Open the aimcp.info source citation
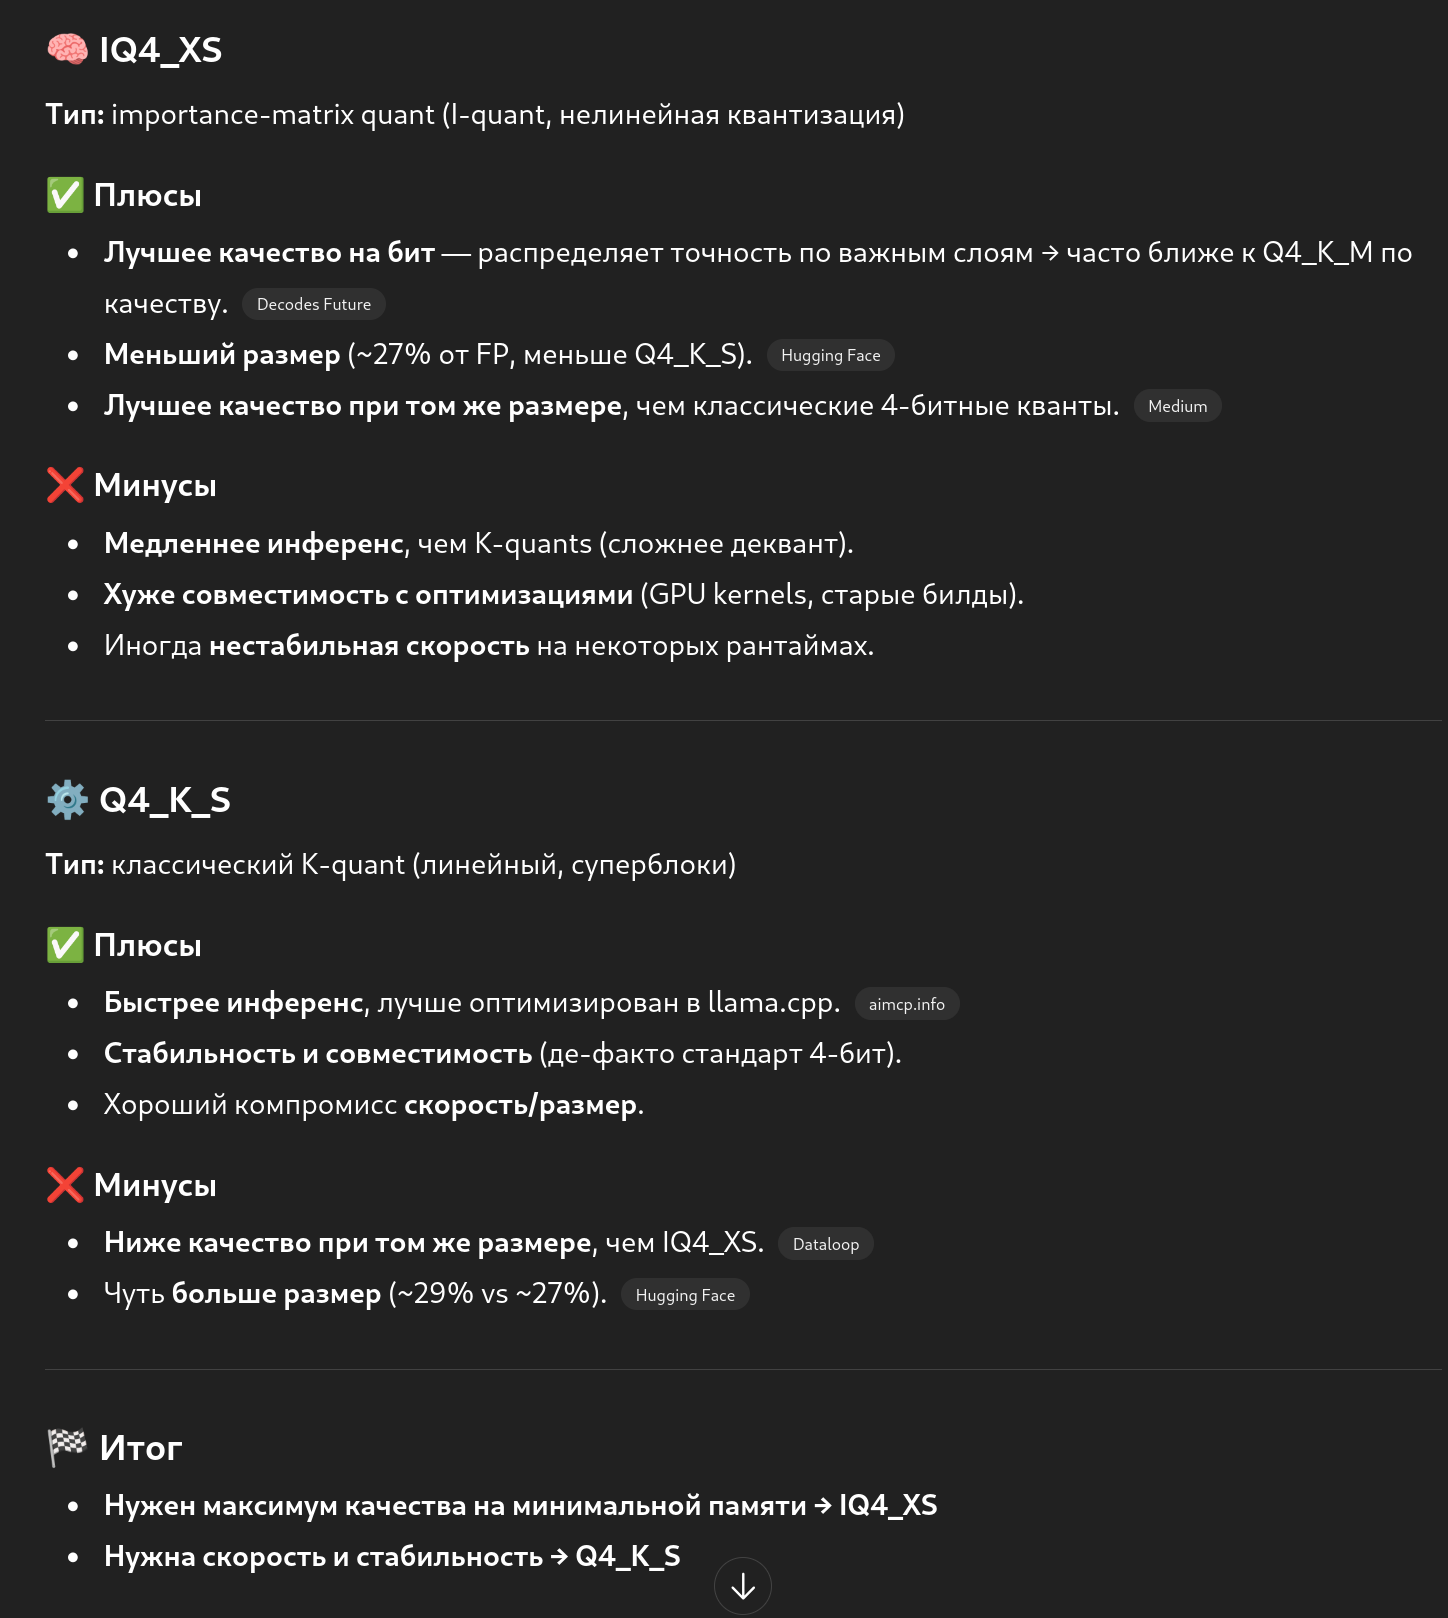The width and height of the screenshot is (1448, 1618). (x=906, y=1004)
